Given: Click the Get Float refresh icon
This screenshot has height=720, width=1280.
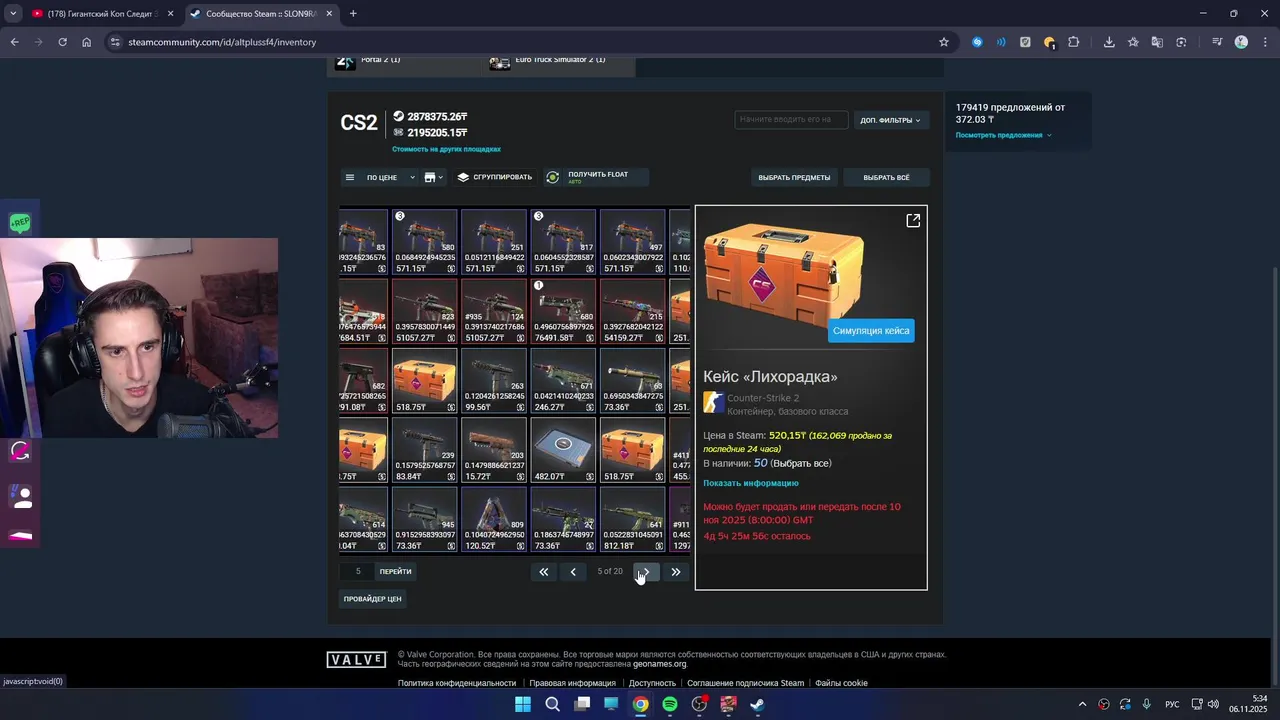Looking at the screenshot, I should click(553, 177).
